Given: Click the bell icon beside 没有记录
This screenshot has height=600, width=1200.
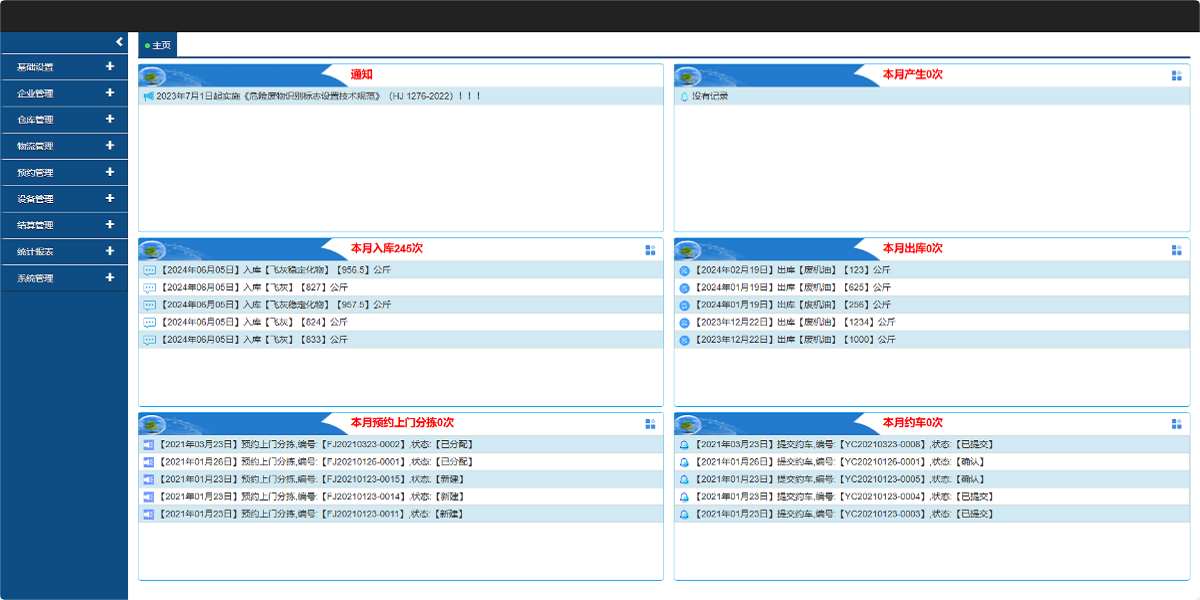Looking at the screenshot, I should 684,97.
